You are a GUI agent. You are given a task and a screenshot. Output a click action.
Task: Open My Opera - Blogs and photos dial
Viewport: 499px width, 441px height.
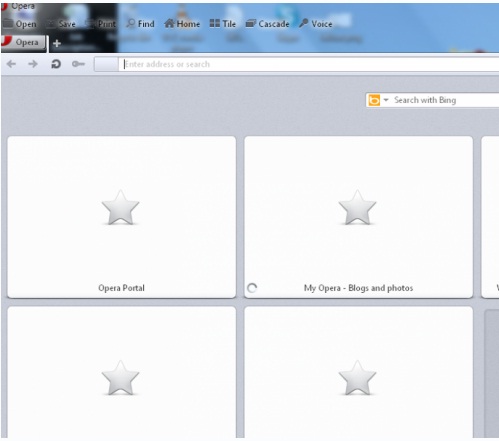pos(359,217)
